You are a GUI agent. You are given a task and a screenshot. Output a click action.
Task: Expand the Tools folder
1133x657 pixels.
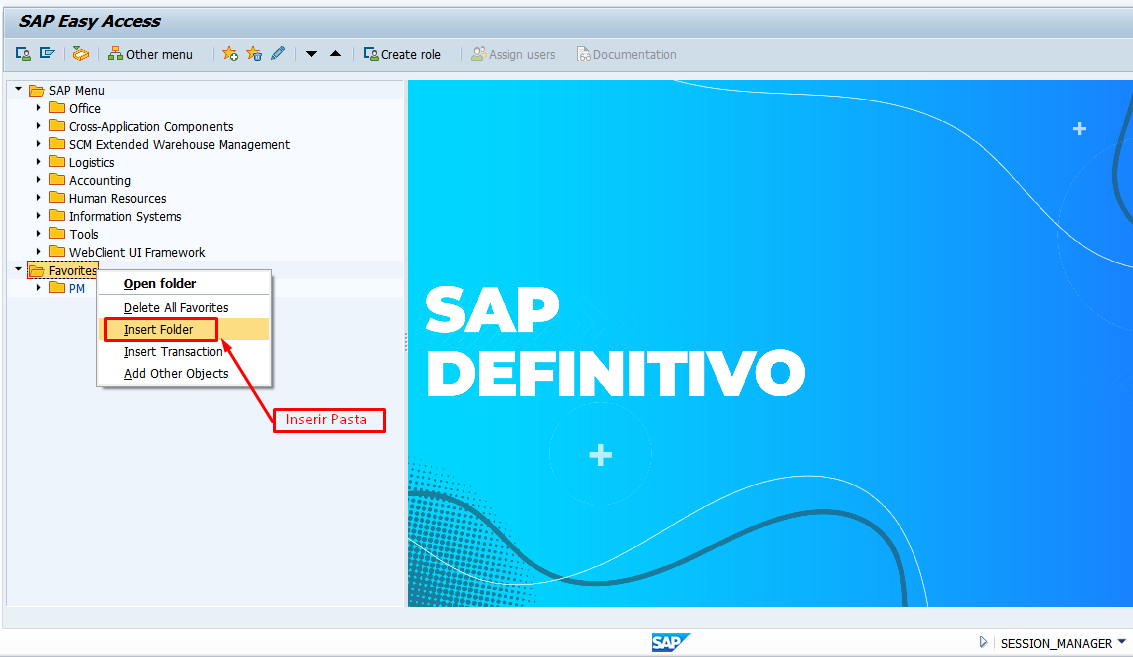38,233
